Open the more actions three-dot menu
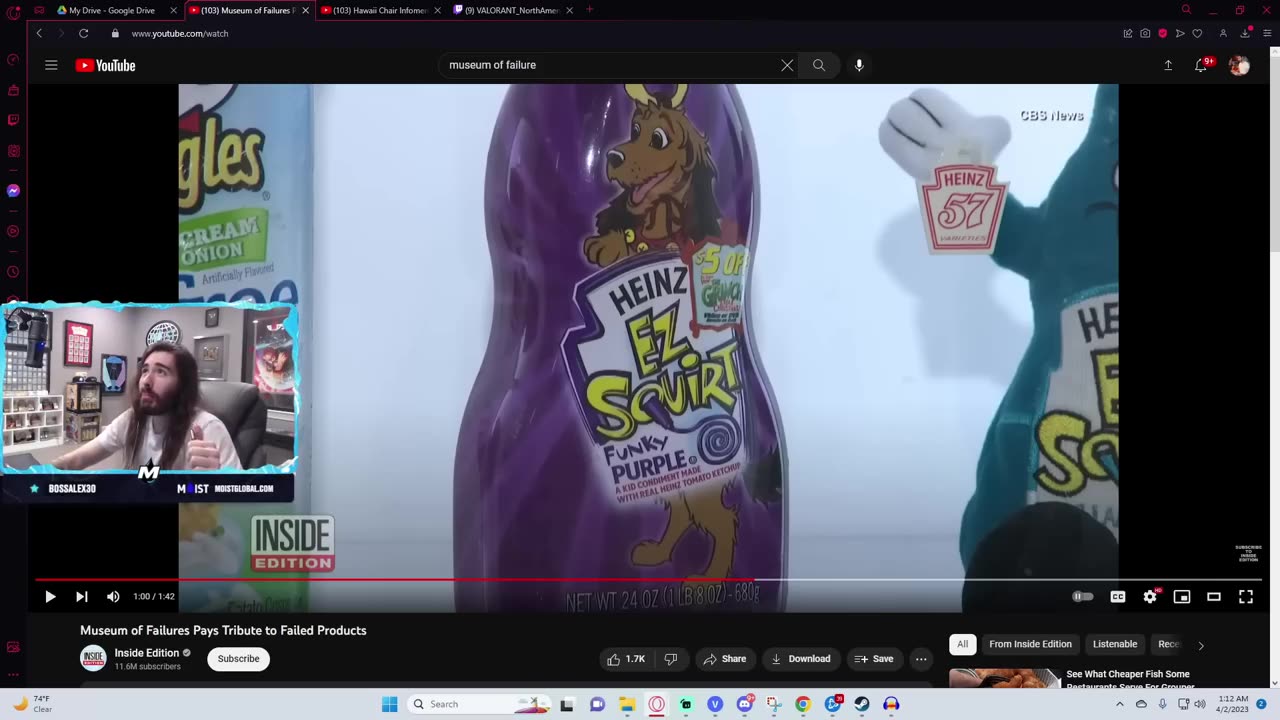 [x=921, y=659]
